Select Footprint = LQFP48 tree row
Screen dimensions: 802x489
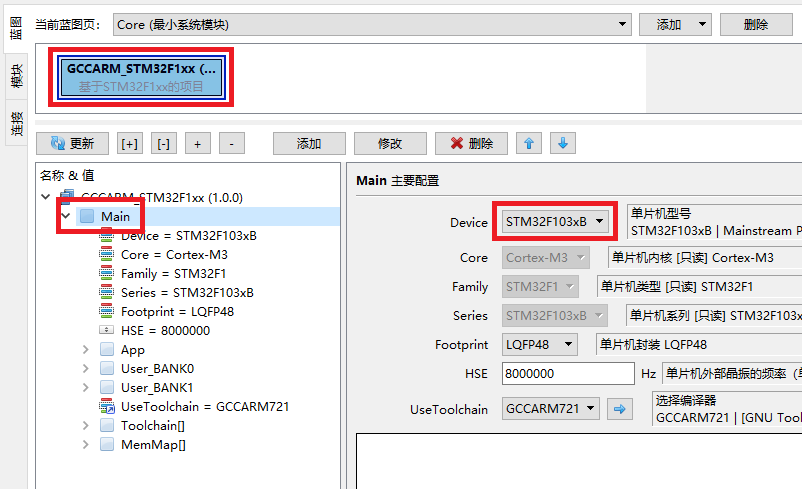pyautogui.click(x=177, y=312)
